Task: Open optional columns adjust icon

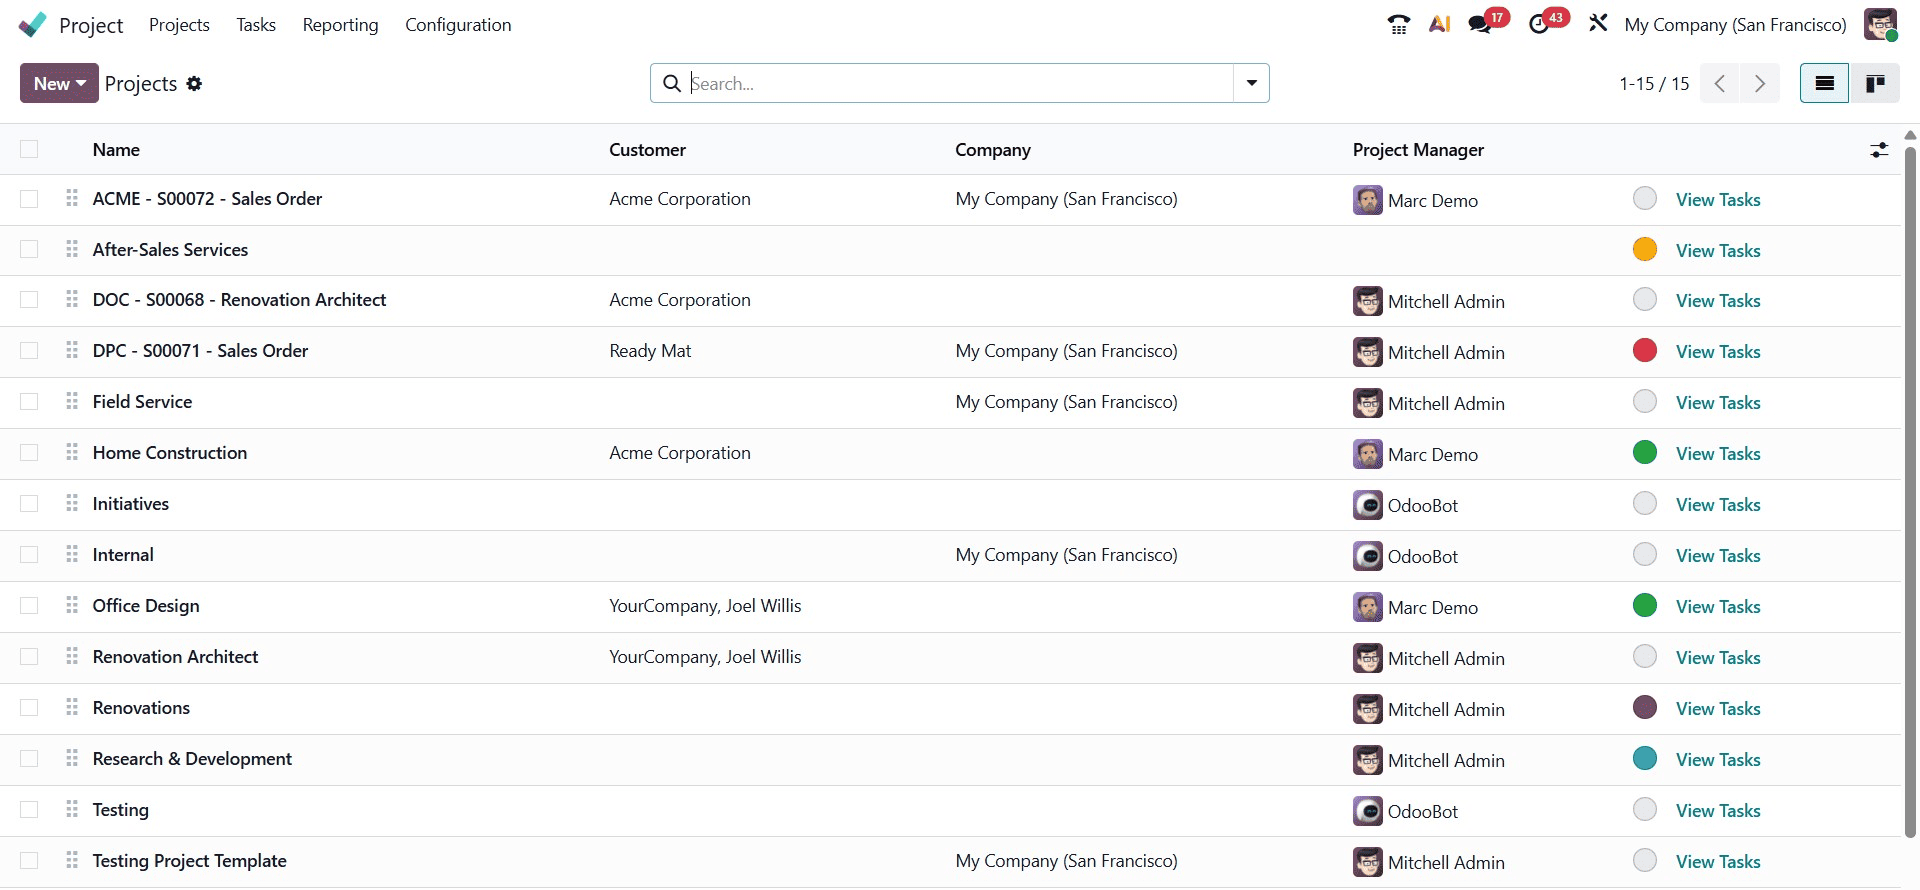Action: click(1879, 150)
